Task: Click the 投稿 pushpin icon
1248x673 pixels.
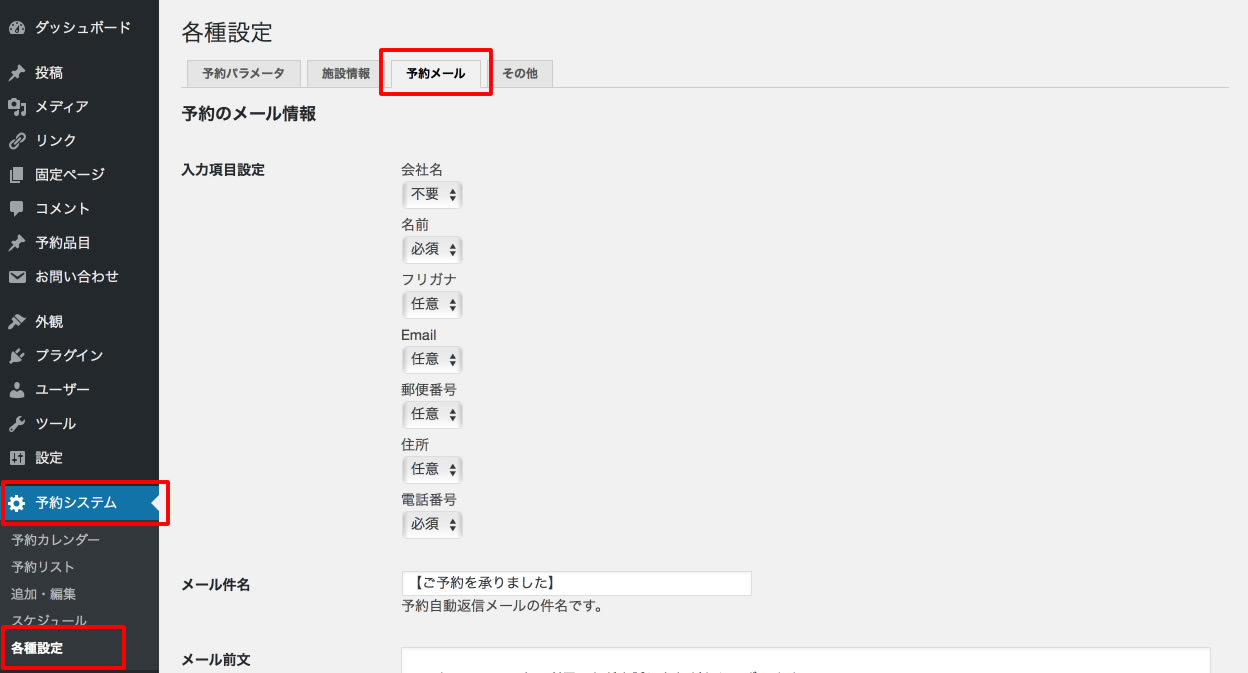Action: point(16,73)
